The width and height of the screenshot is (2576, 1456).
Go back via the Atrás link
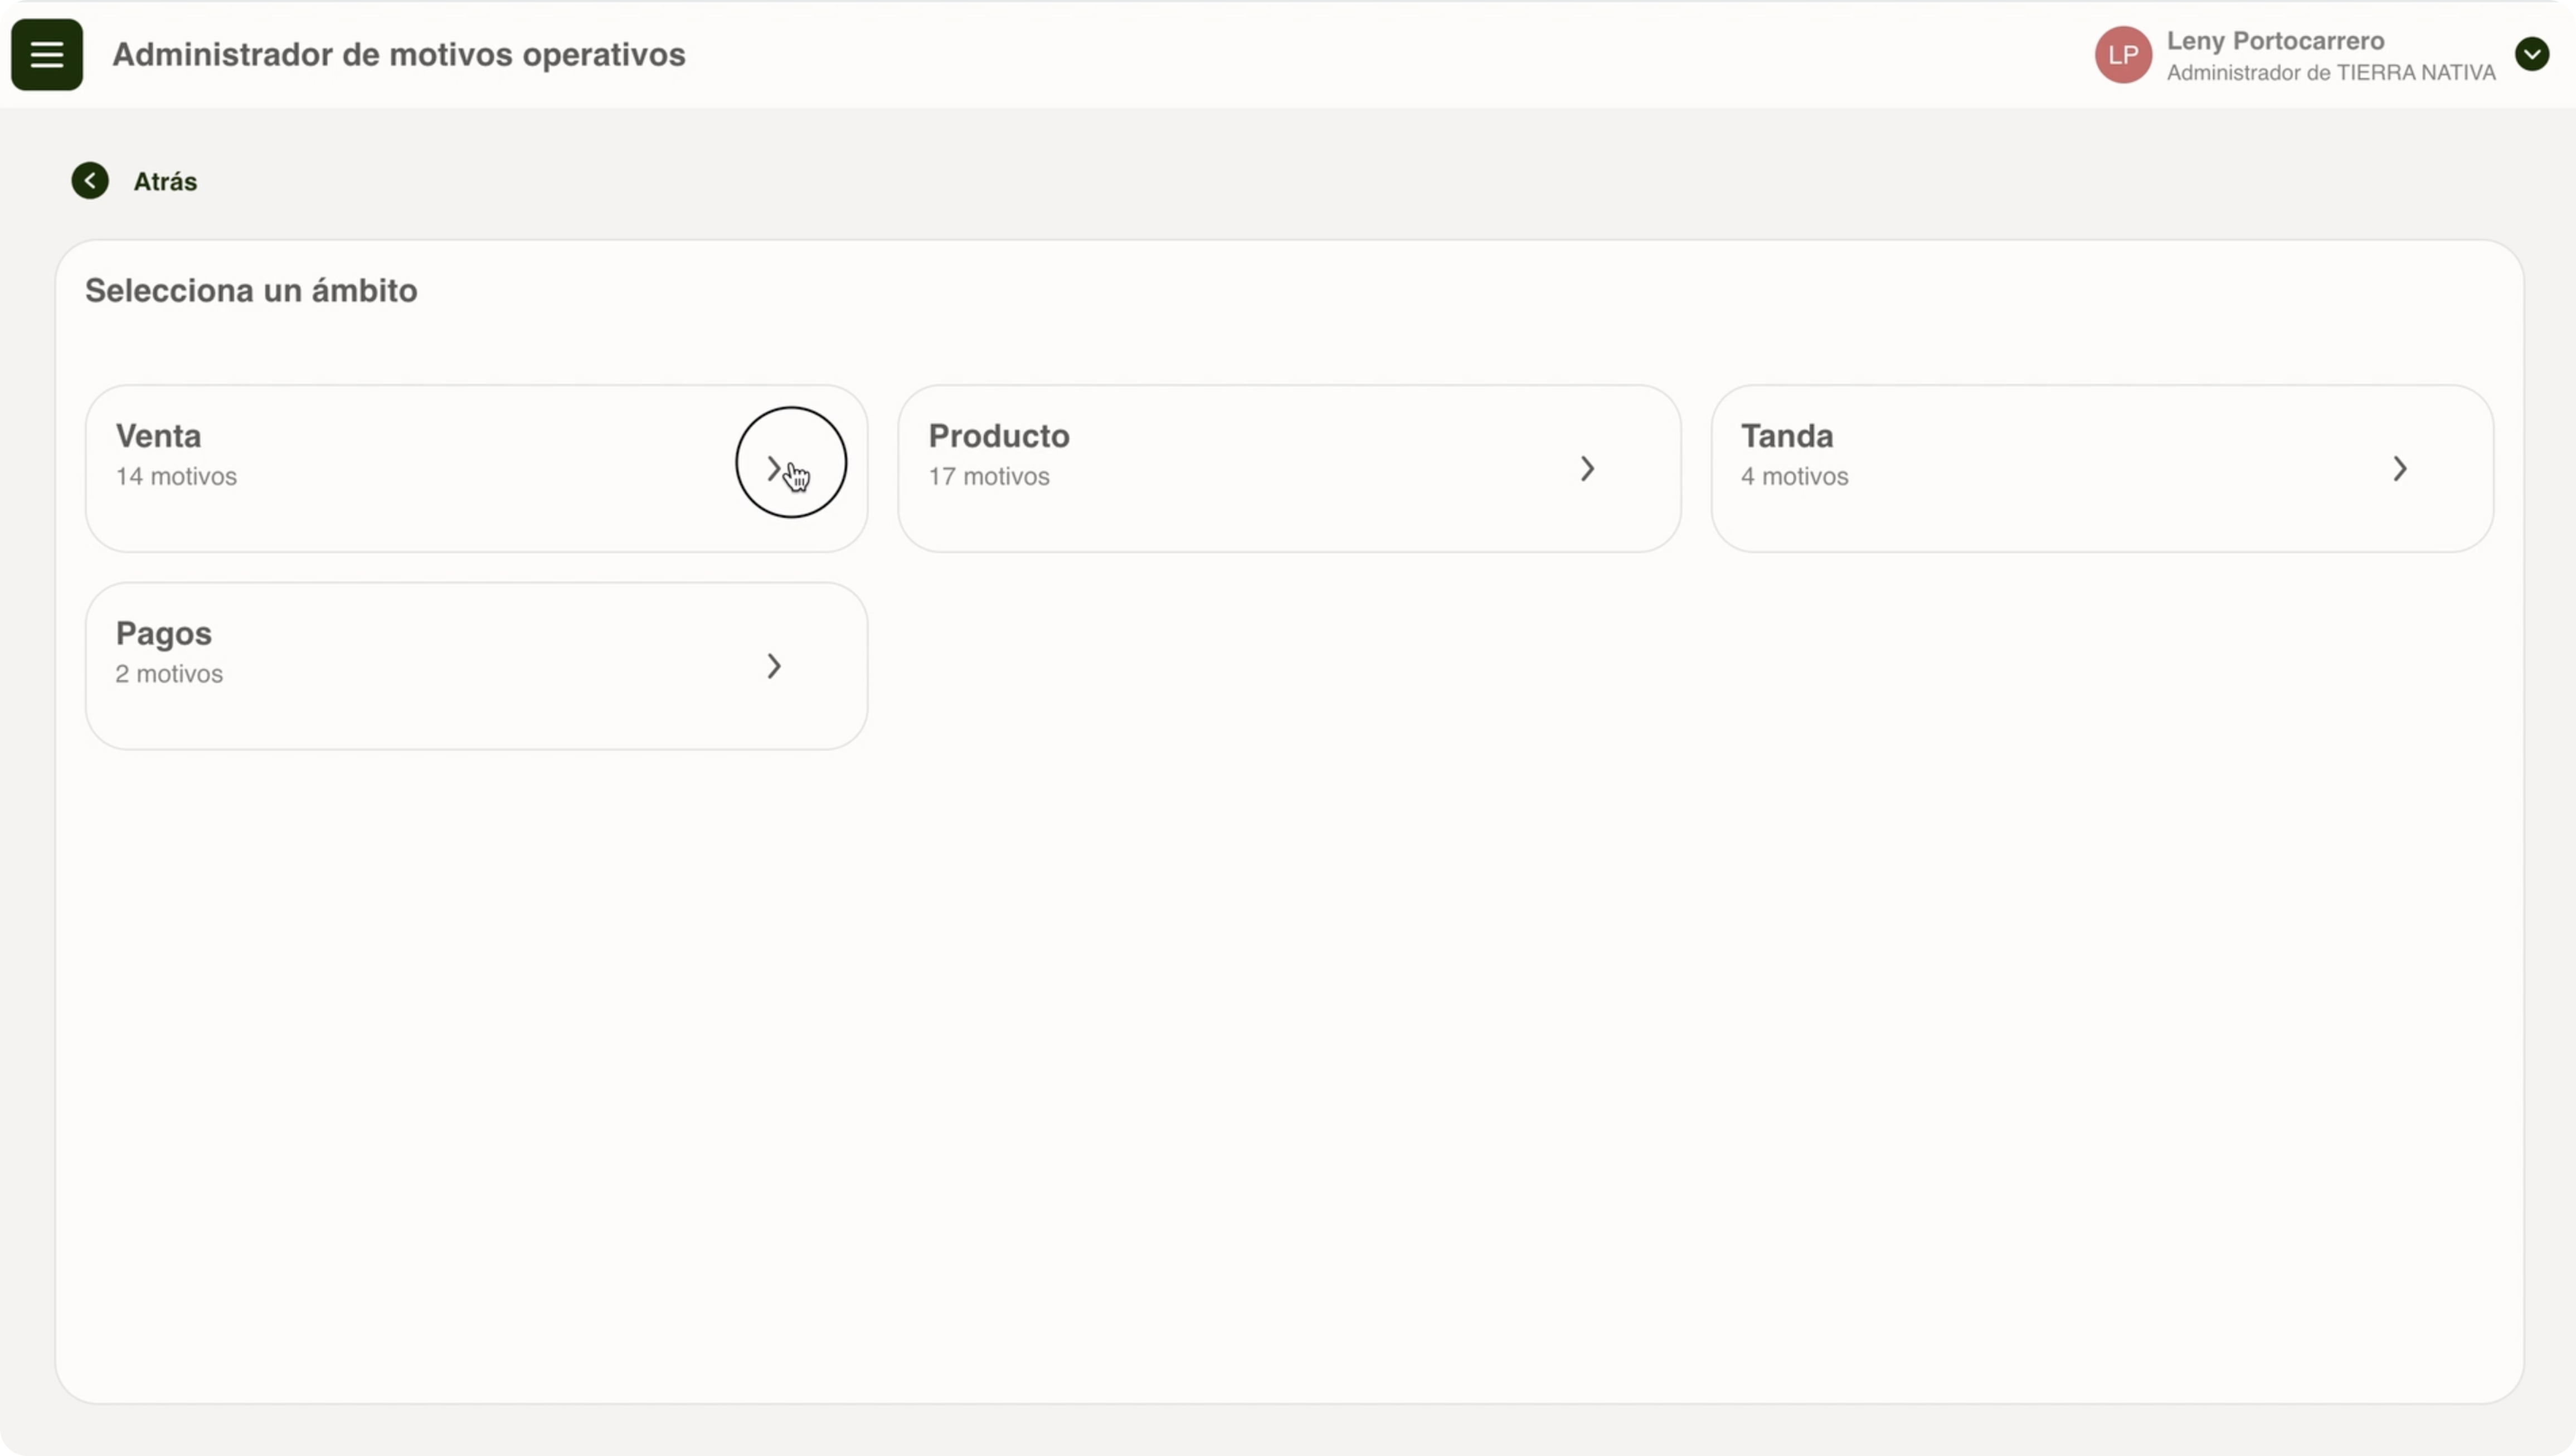pos(165,182)
